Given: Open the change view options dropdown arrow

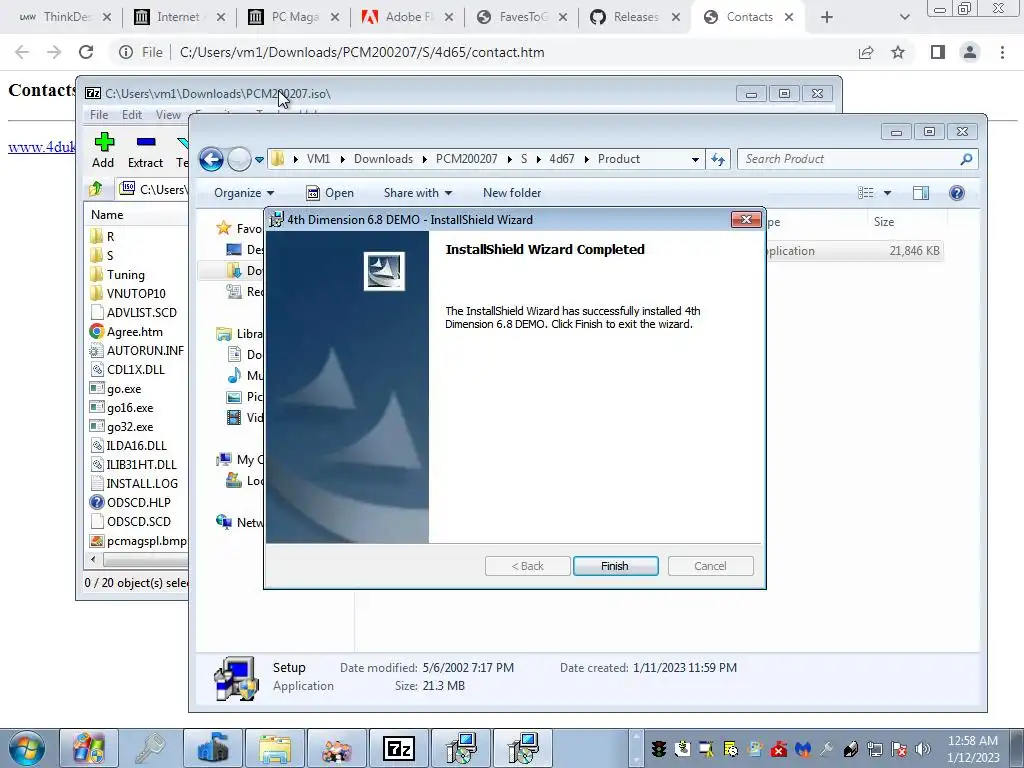Looking at the screenshot, I should pos(887,193).
